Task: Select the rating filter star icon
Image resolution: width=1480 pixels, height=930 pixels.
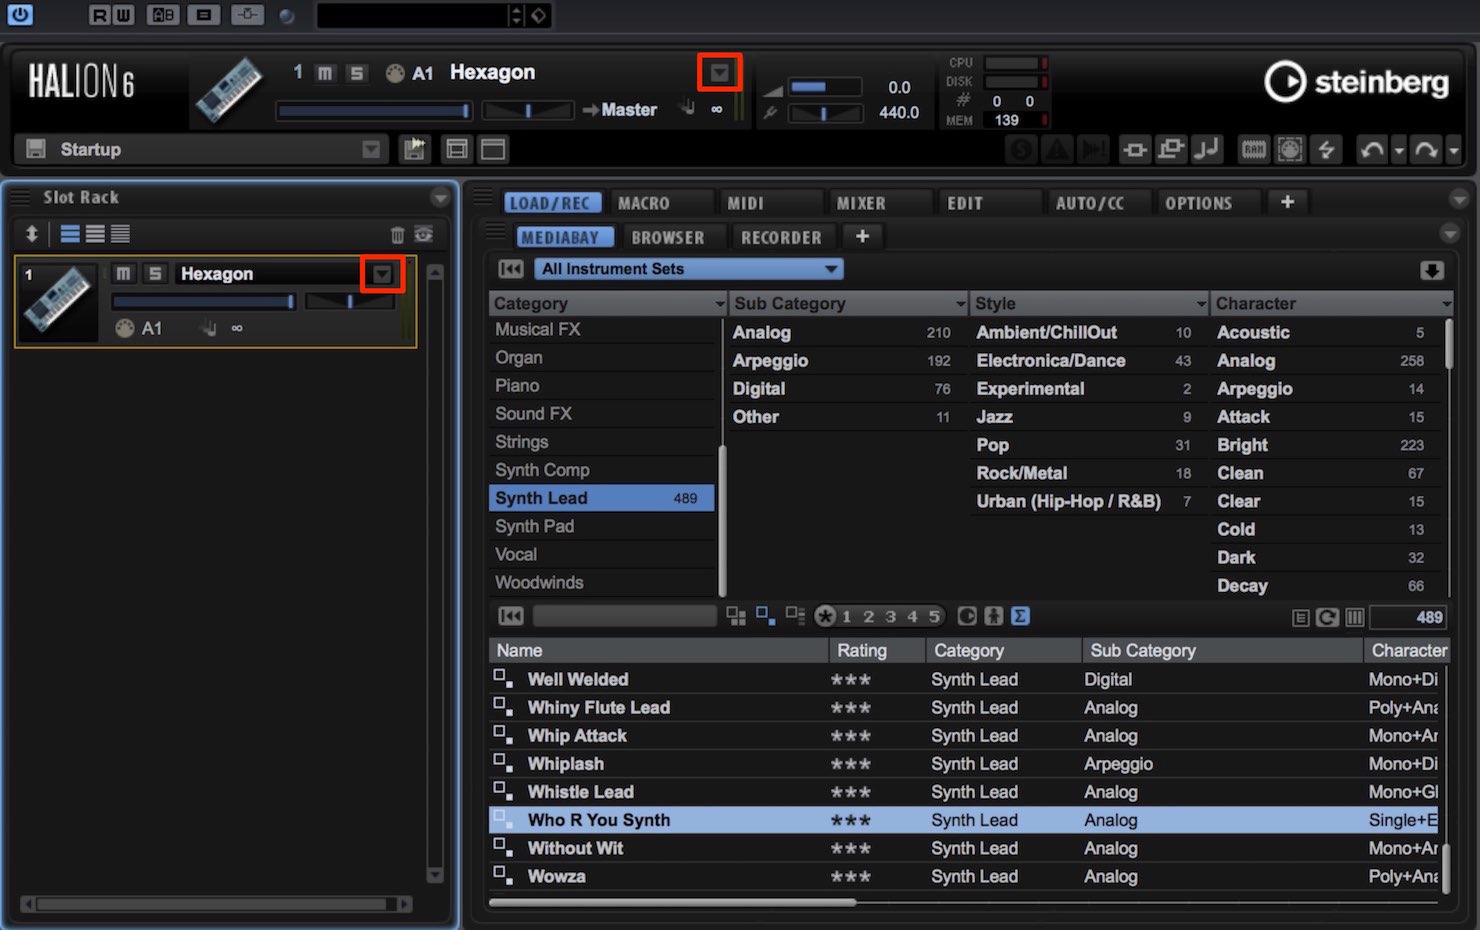Action: (x=825, y=616)
